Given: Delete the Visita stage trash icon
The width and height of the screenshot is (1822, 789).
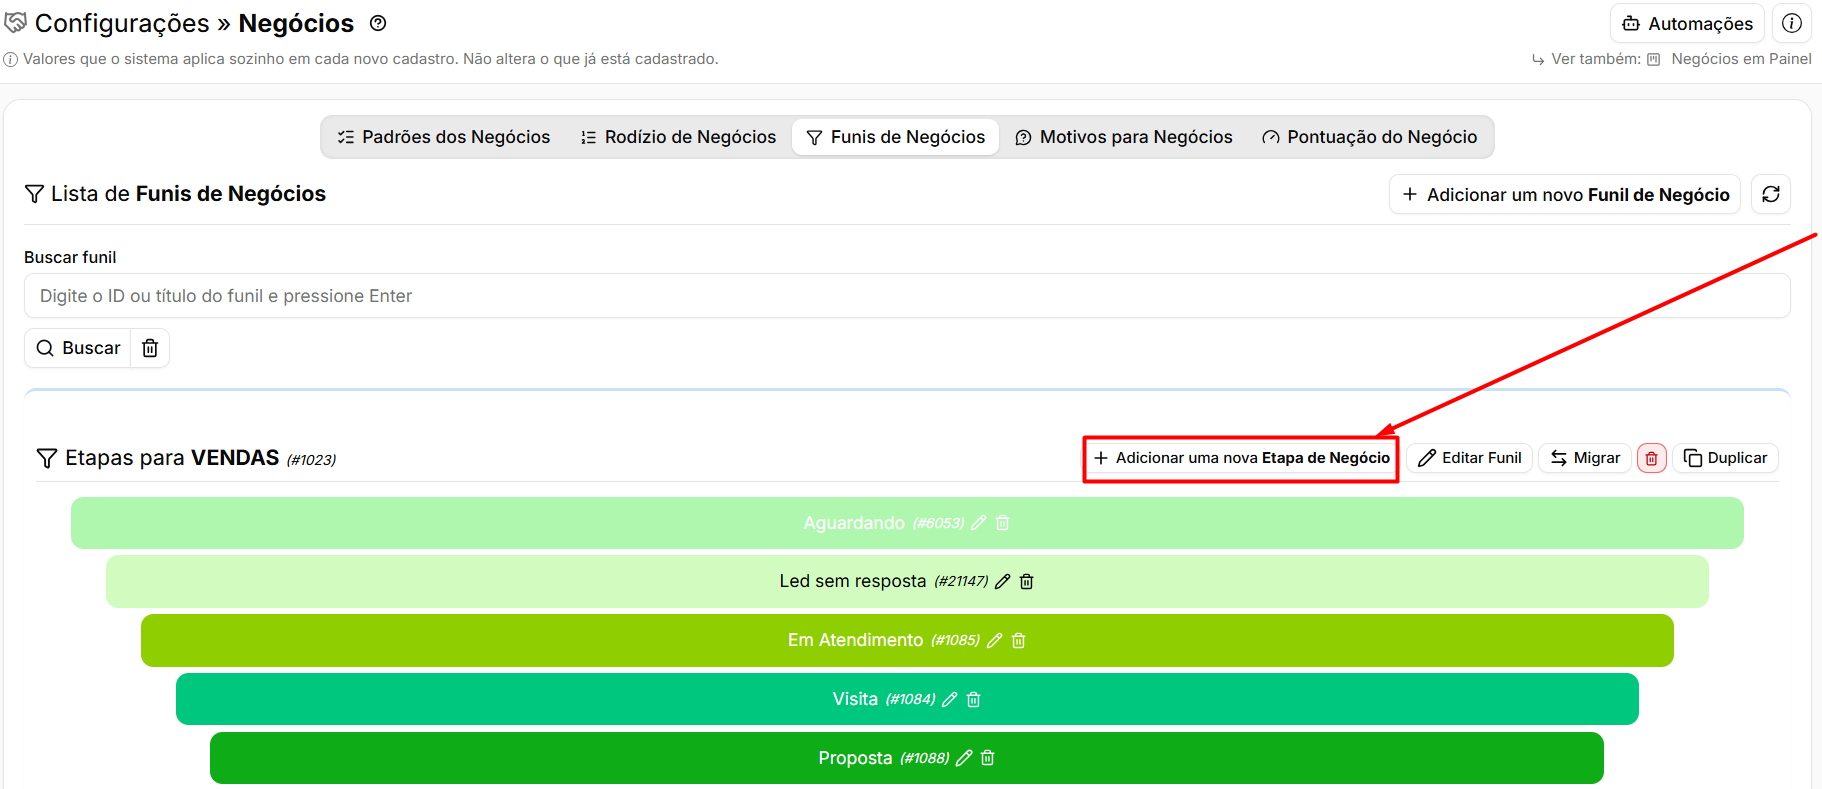Looking at the screenshot, I should point(974,699).
